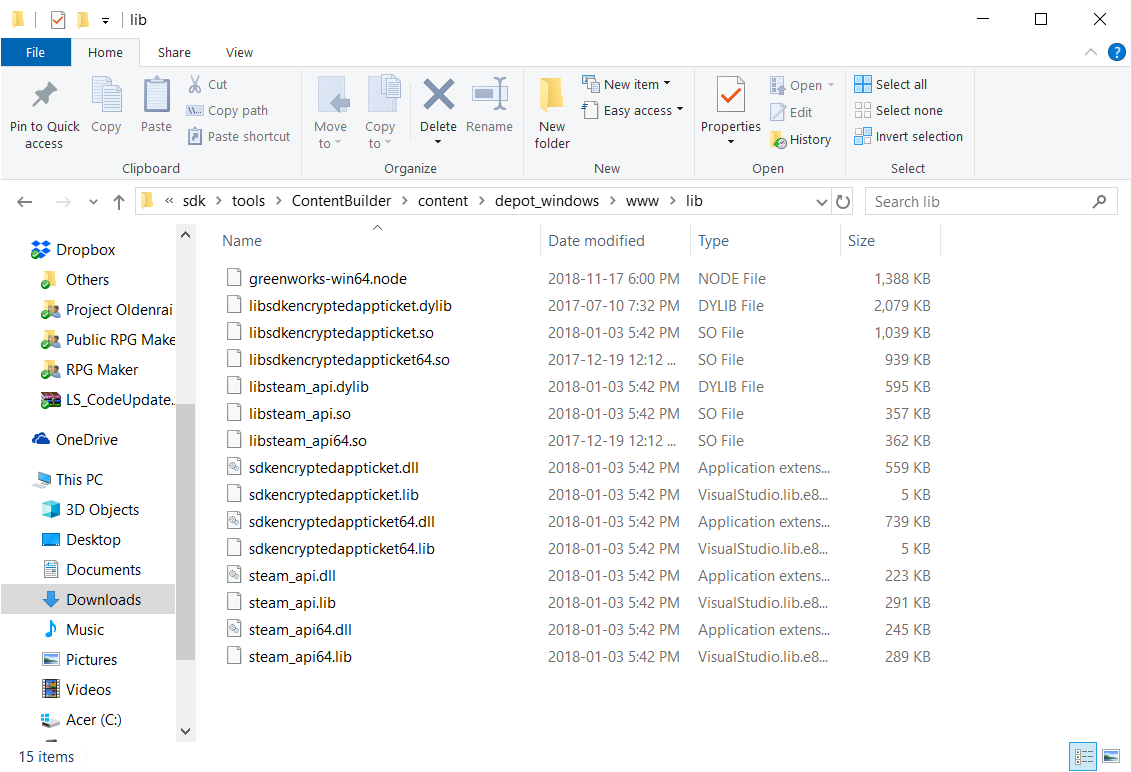The height and width of the screenshot is (772, 1131).
Task: Refresh the lib folder view
Action: point(842,201)
